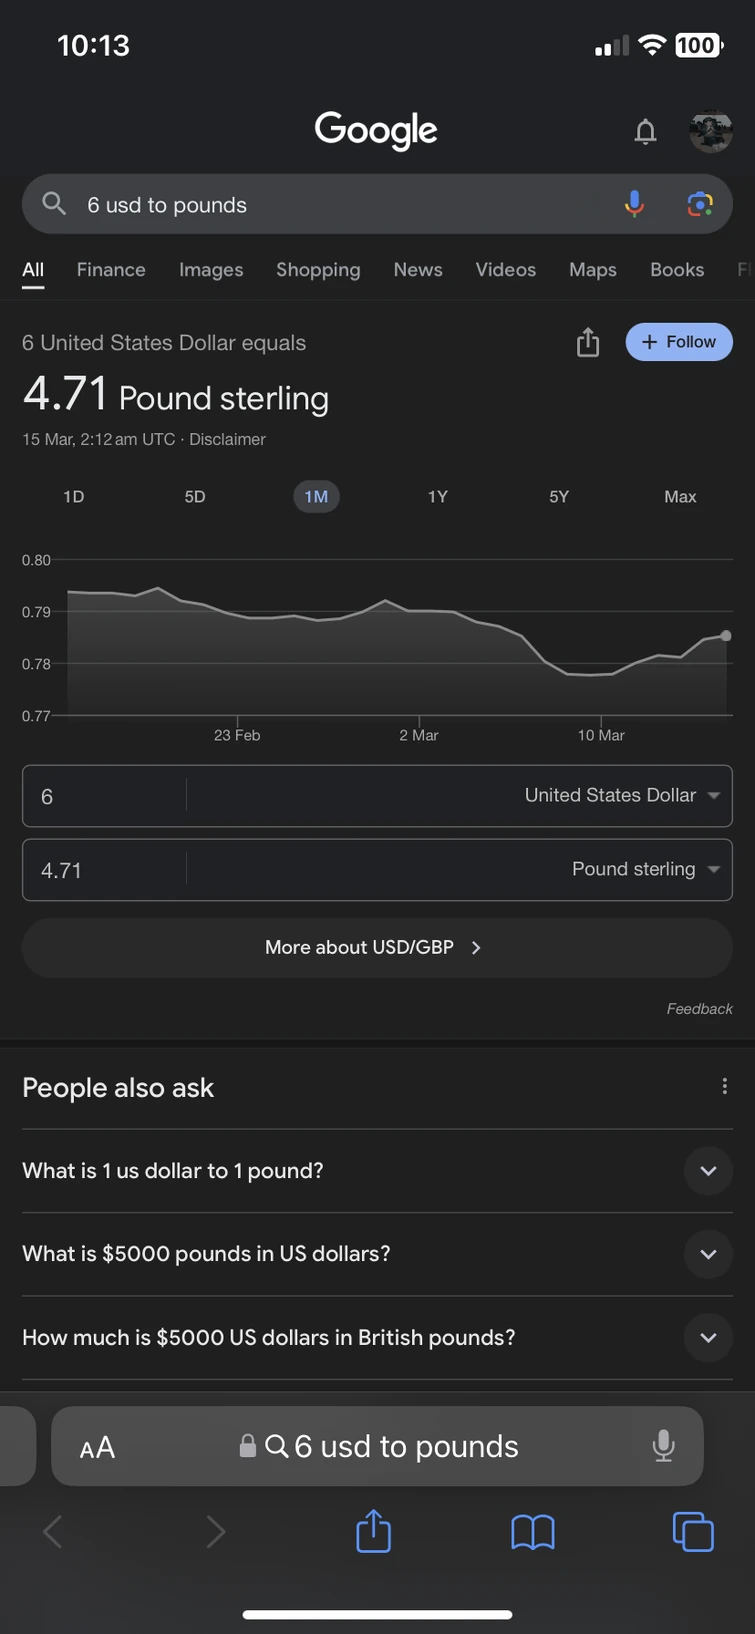Click the chart's latest data point

(x=726, y=636)
